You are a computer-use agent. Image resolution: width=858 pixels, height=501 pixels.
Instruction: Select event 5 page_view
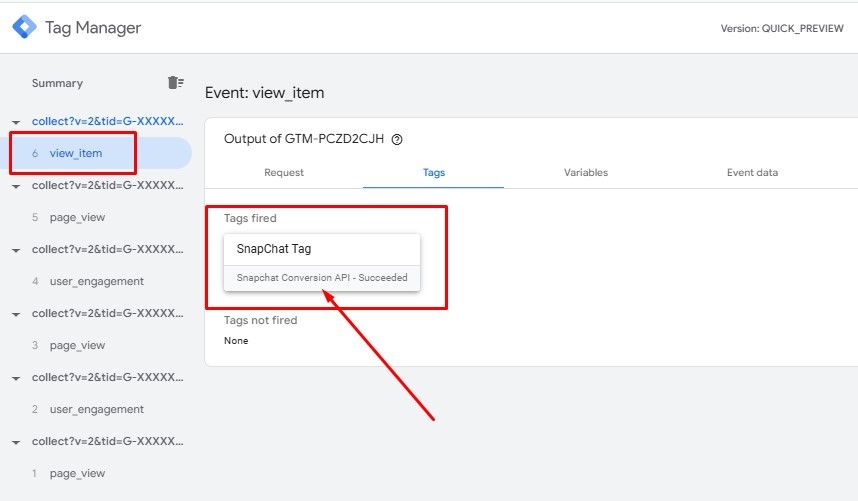77,217
